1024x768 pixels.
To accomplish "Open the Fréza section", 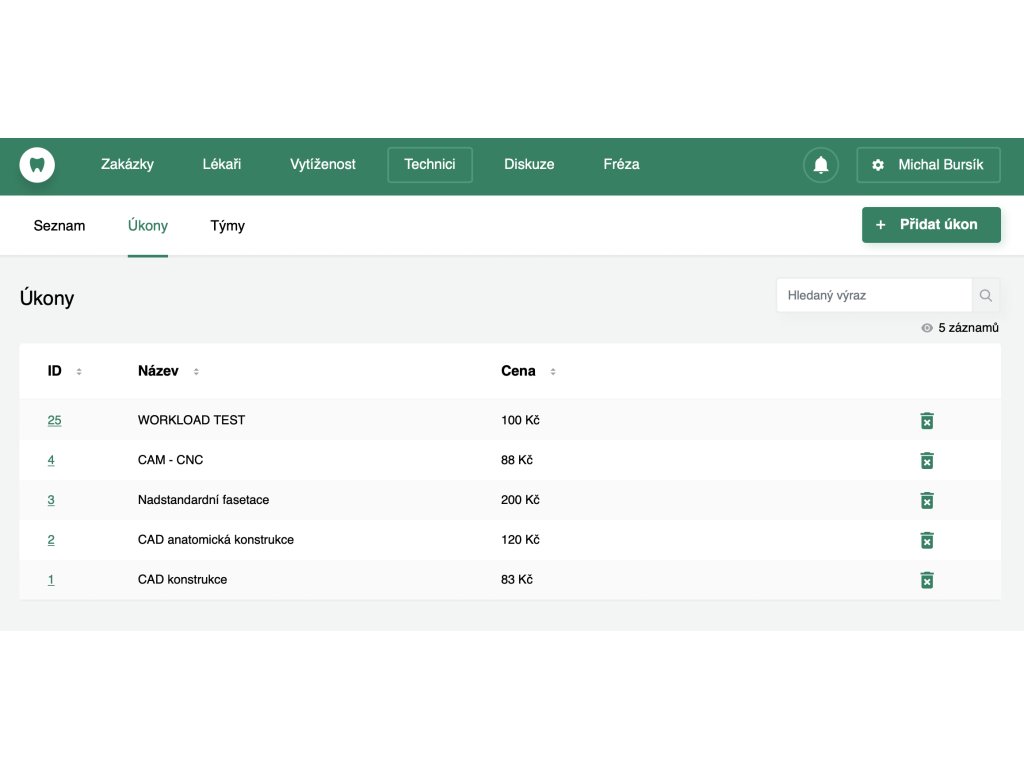I will point(621,165).
